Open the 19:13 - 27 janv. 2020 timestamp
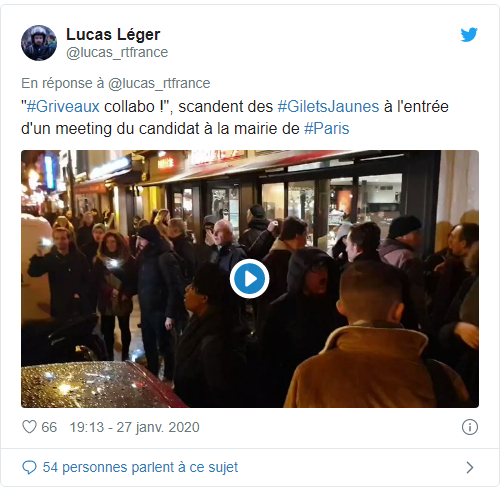The width and height of the screenshot is (502, 489). pos(134,427)
